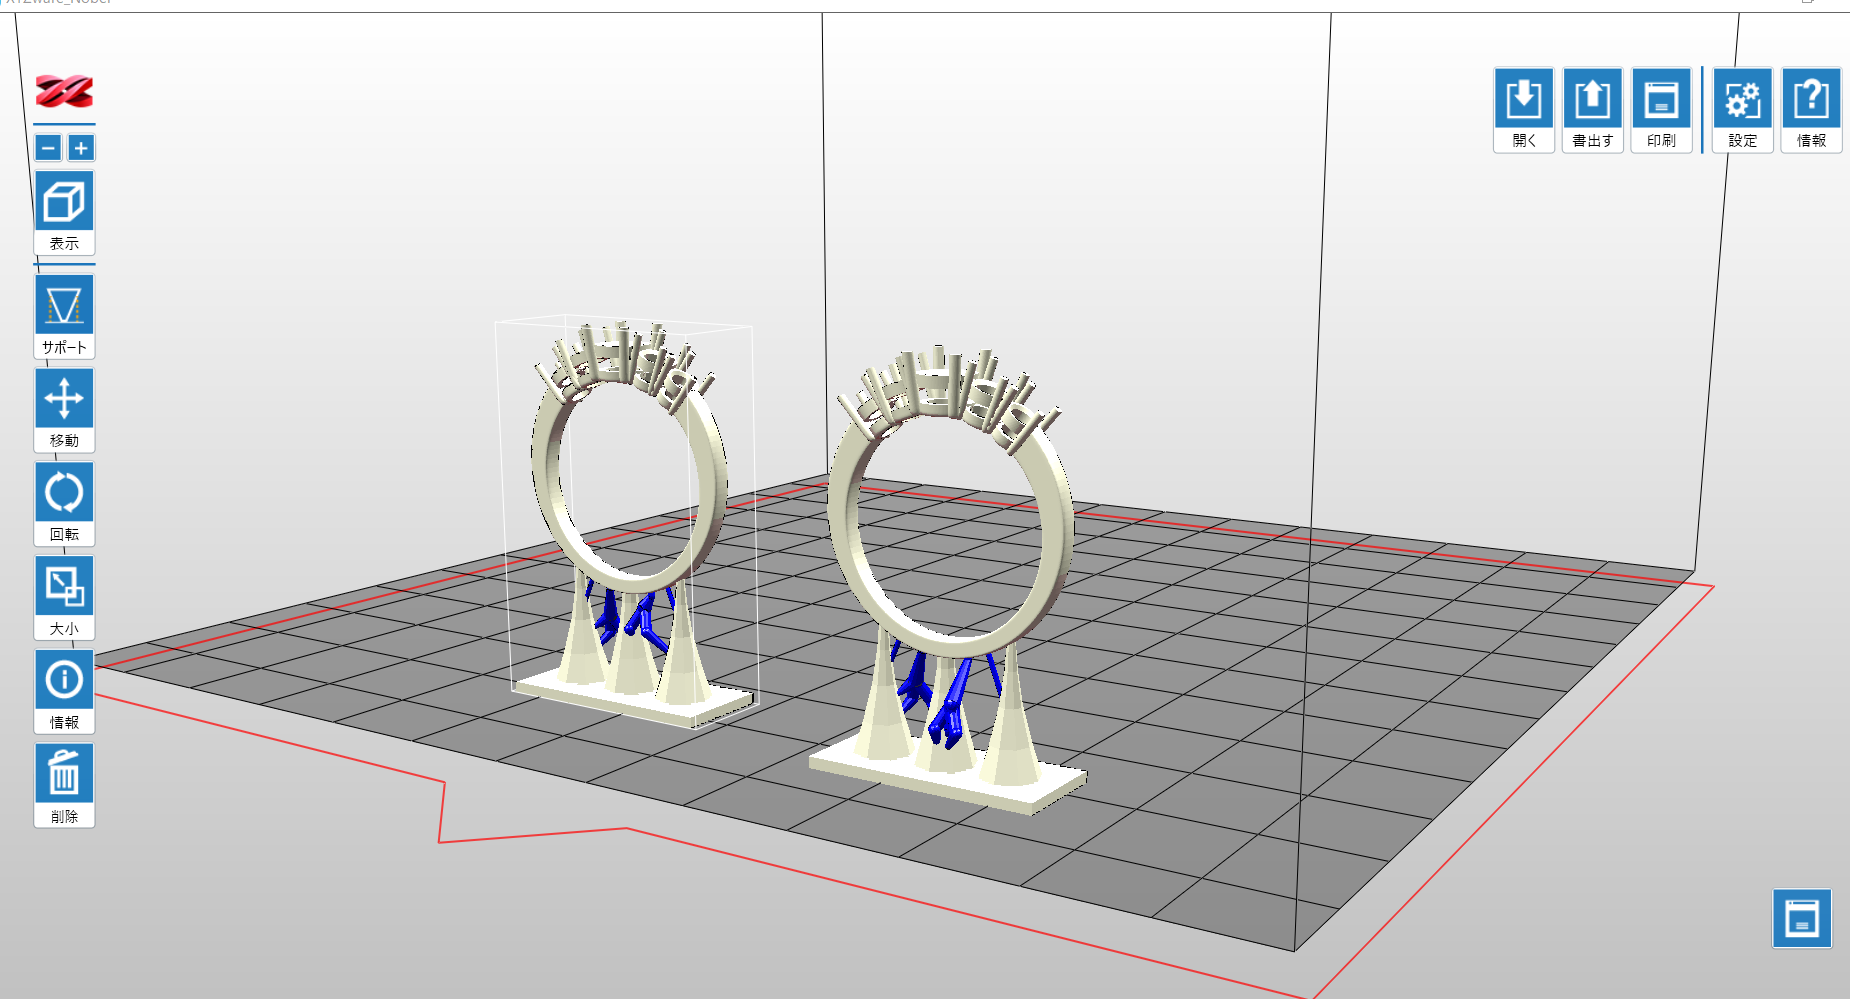The image size is (1850, 999).
Task: Select the 移動 move tool
Action: pyautogui.click(x=64, y=410)
